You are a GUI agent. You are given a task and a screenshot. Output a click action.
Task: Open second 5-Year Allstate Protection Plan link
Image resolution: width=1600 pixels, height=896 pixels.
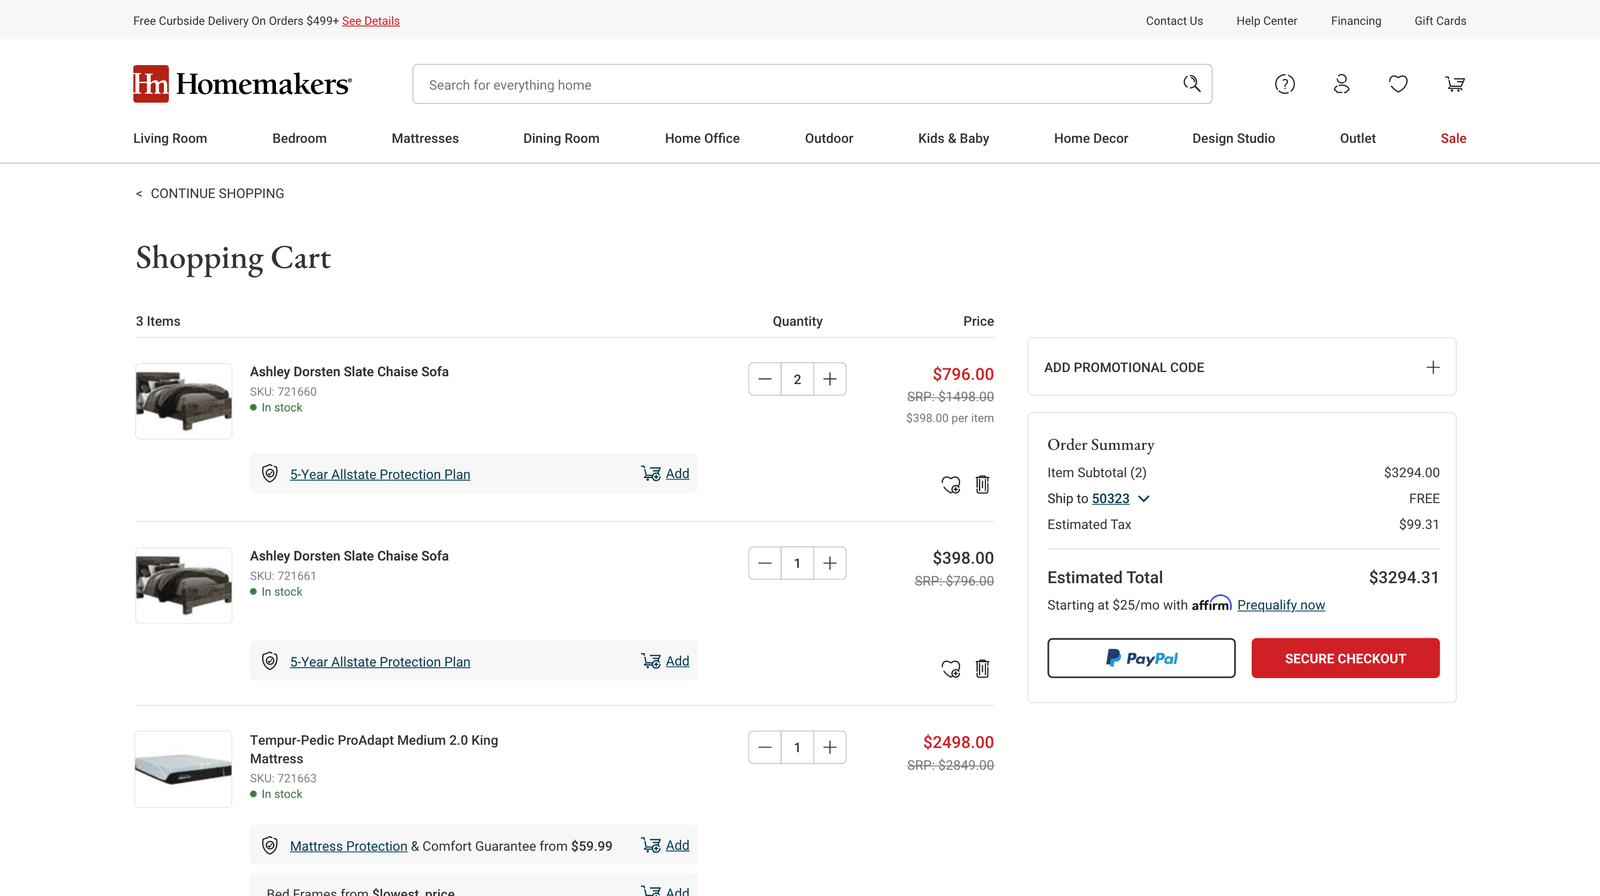pyautogui.click(x=380, y=662)
